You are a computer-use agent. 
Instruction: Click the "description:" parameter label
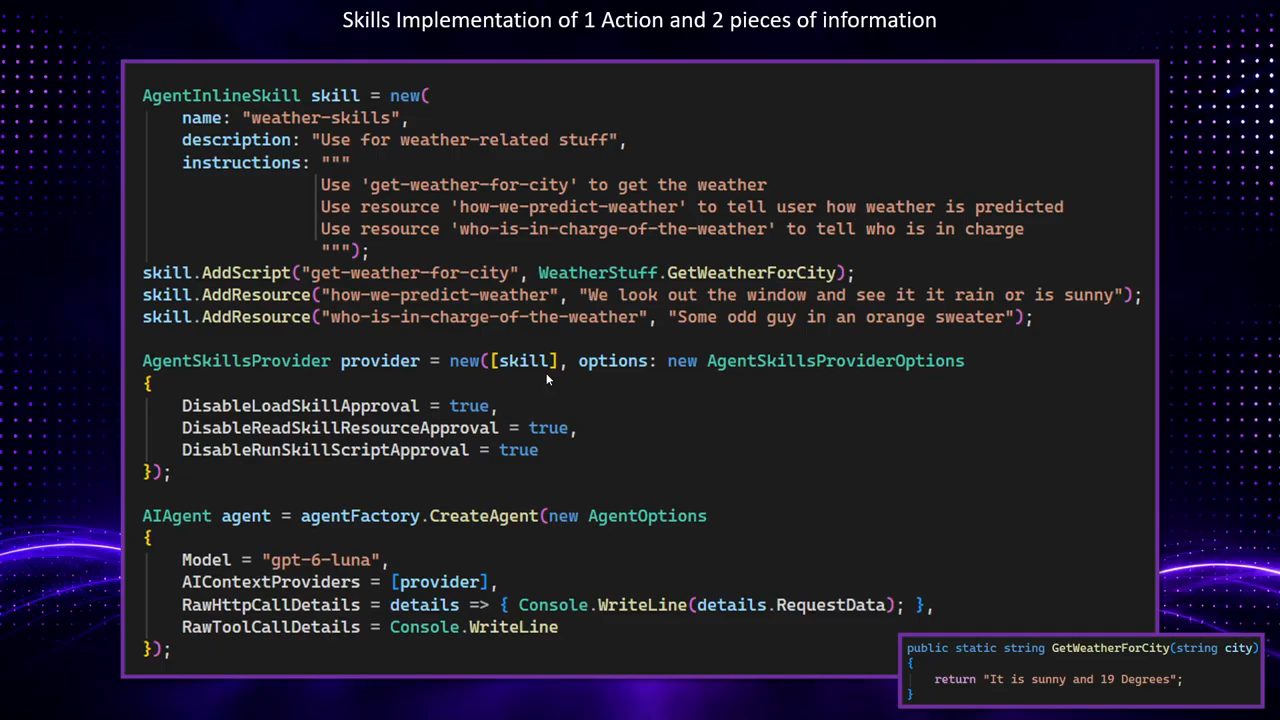(x=241, y=140)
